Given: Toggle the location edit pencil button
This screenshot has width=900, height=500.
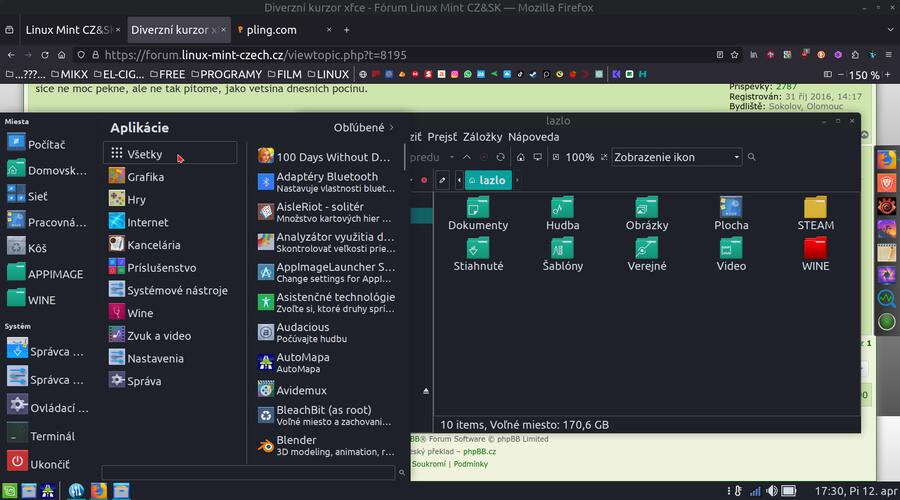Looking at the screenshot, I should coord(442,181).
